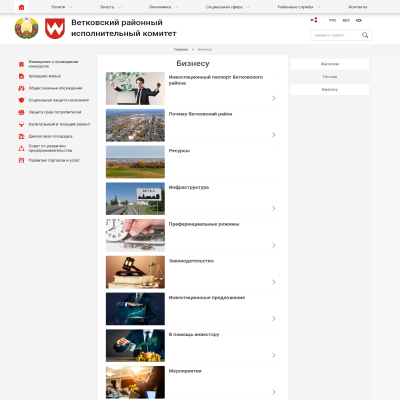Open Преференциальные режимы link
The height and width of the screenshot is (400, 400).
tap(204, 224)
